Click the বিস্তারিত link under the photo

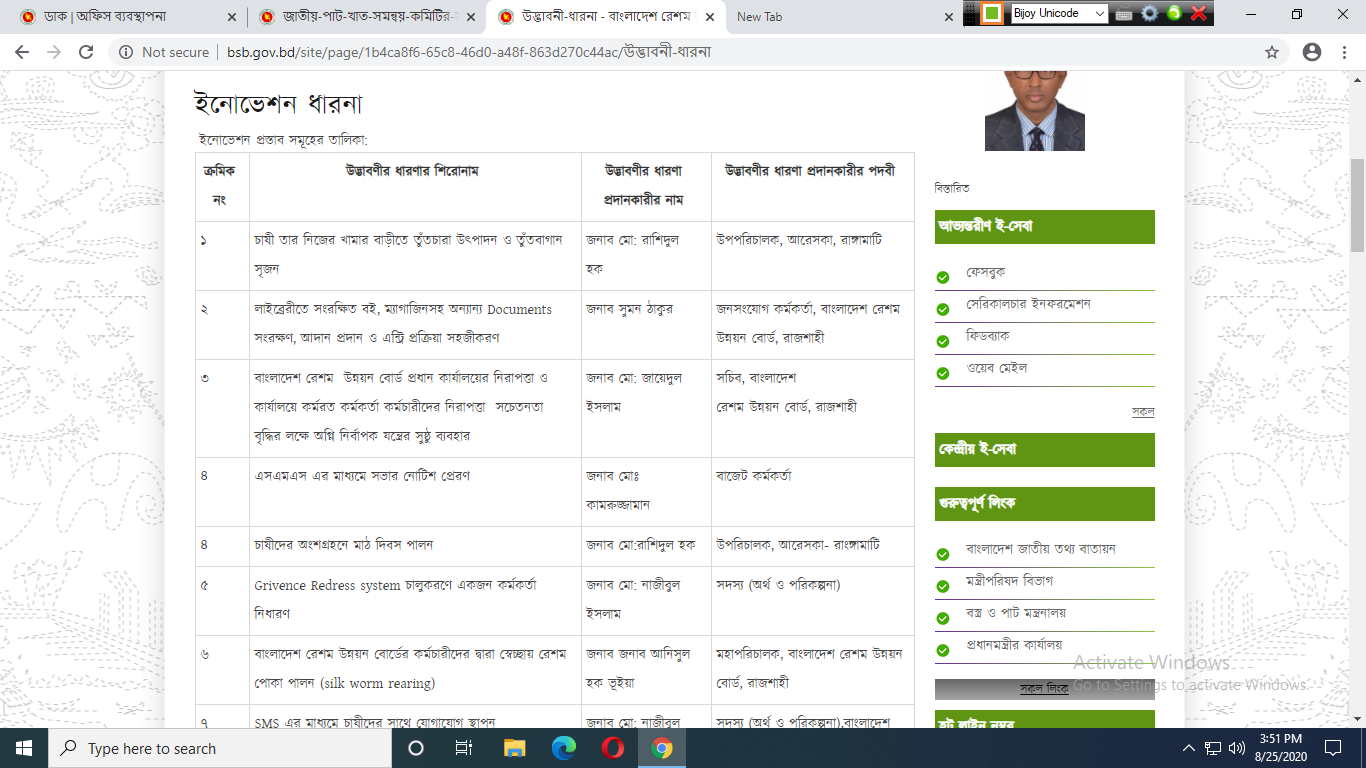click(951, 188)
